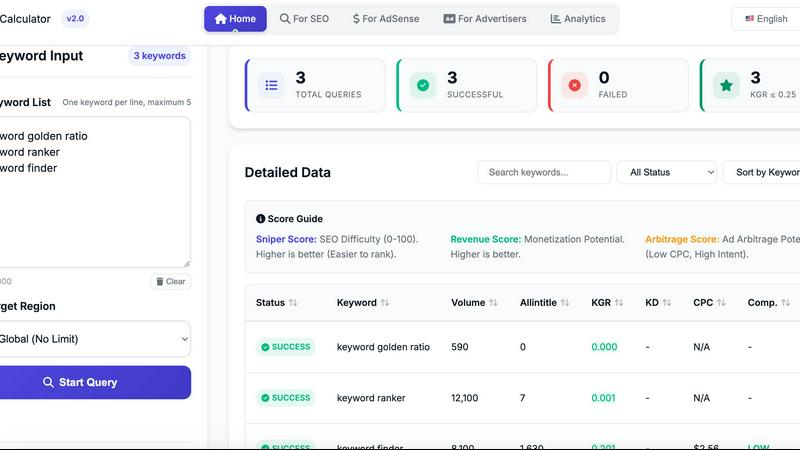This screenshot has height=450, width=800.
Task: Go to the For Advertisers tab
Action: tap(485, 19)
